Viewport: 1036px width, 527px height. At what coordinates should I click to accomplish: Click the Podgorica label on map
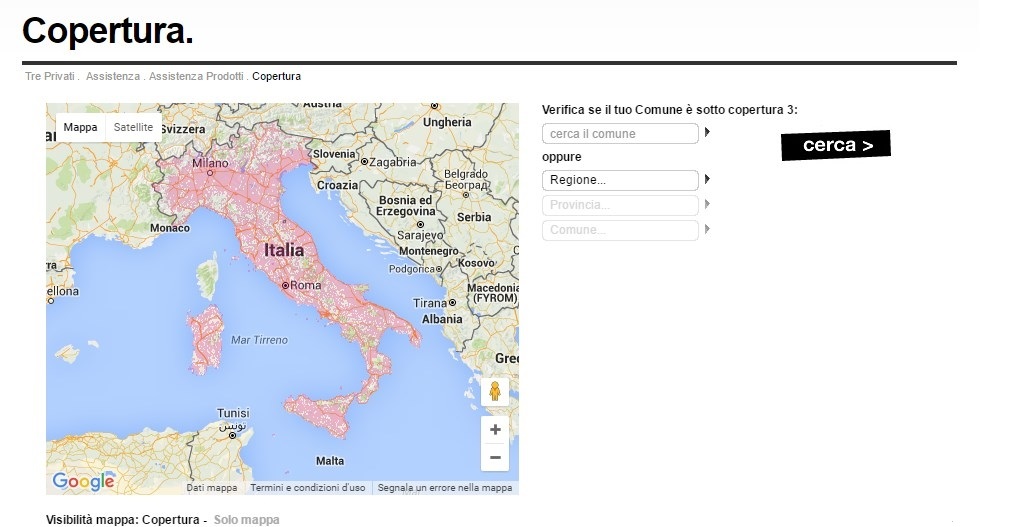pos(412,269)
